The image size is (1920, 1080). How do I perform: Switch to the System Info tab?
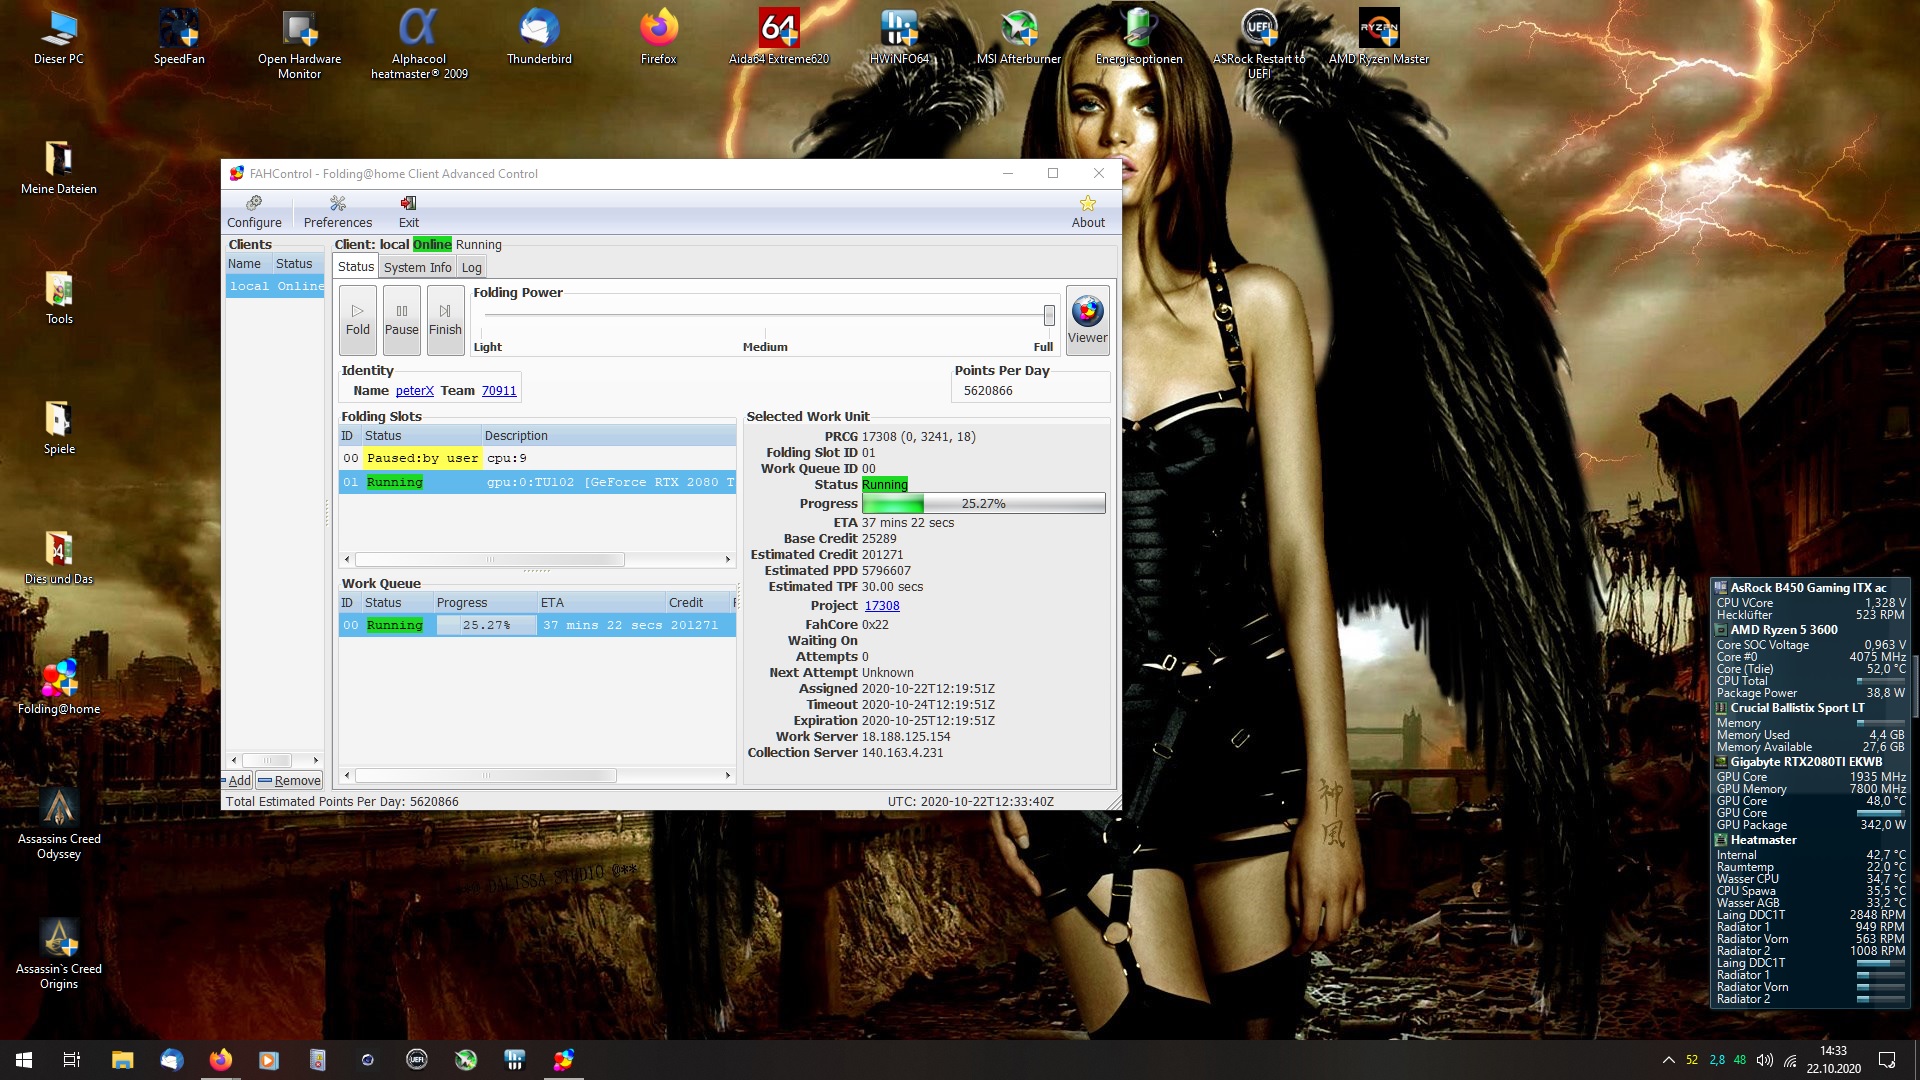417,267
